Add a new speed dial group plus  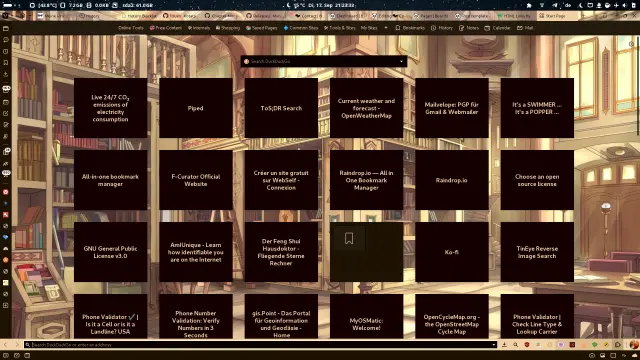pos(386,28)
